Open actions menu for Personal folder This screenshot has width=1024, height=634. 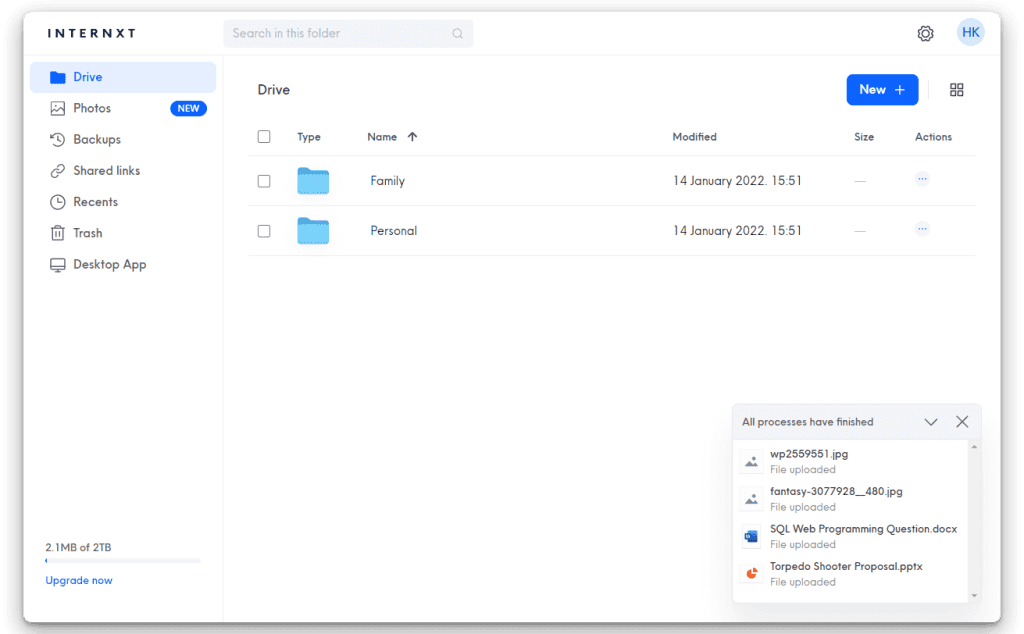point(922,229)
